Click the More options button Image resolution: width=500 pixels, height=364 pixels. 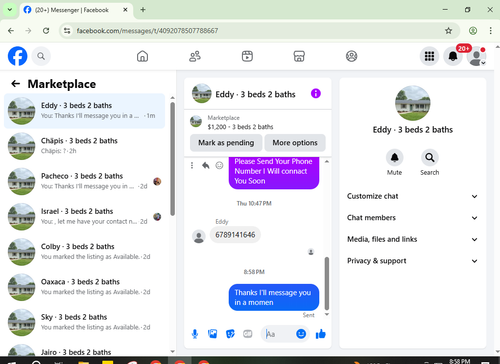point(295,143)
